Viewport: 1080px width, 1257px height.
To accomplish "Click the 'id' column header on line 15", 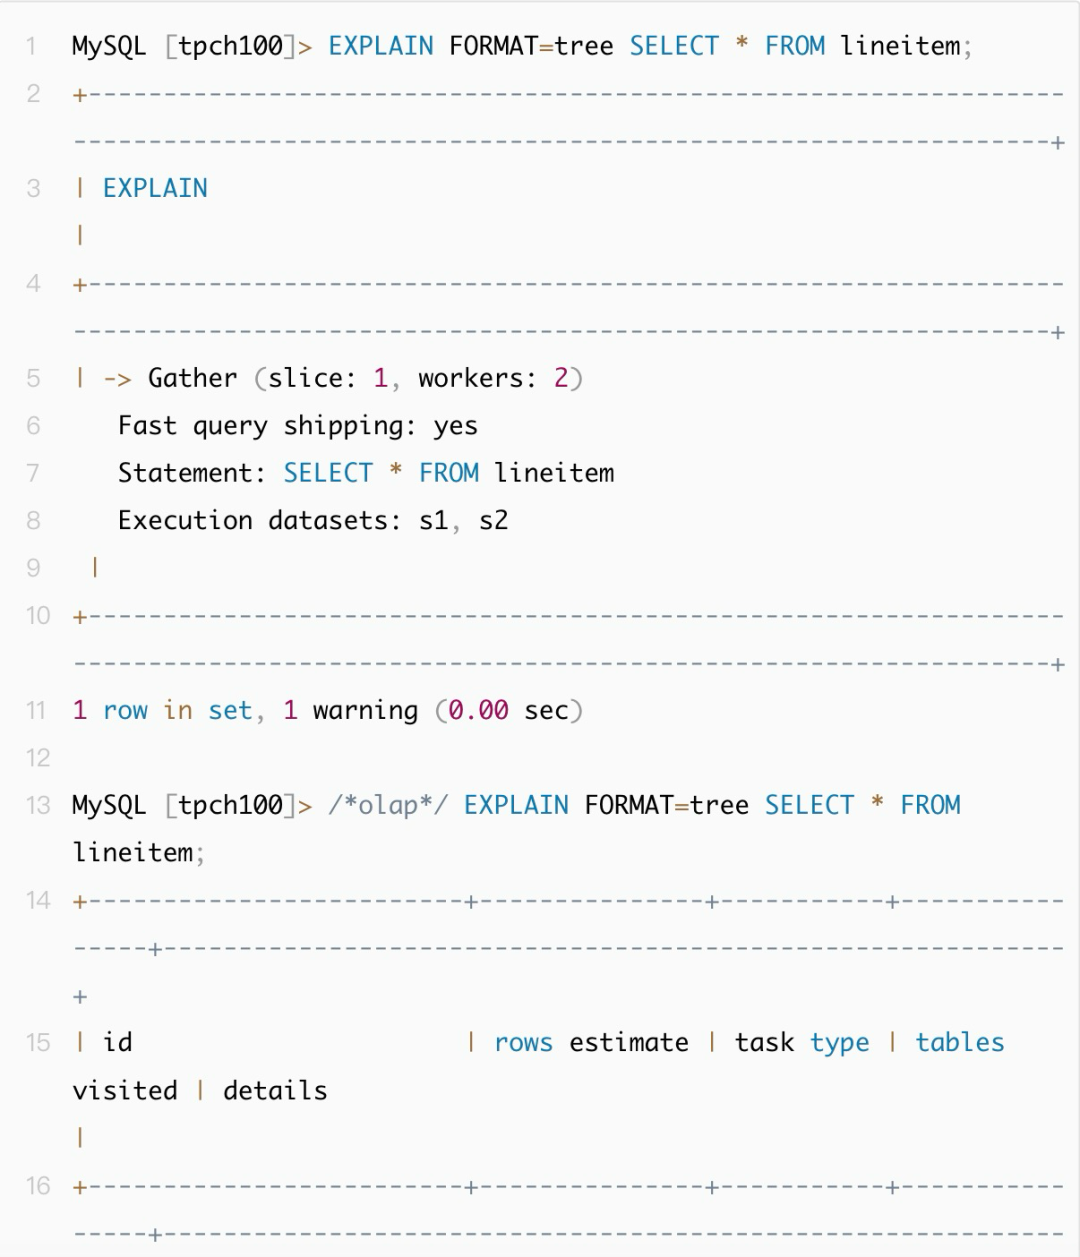I will coord(118,1043).
